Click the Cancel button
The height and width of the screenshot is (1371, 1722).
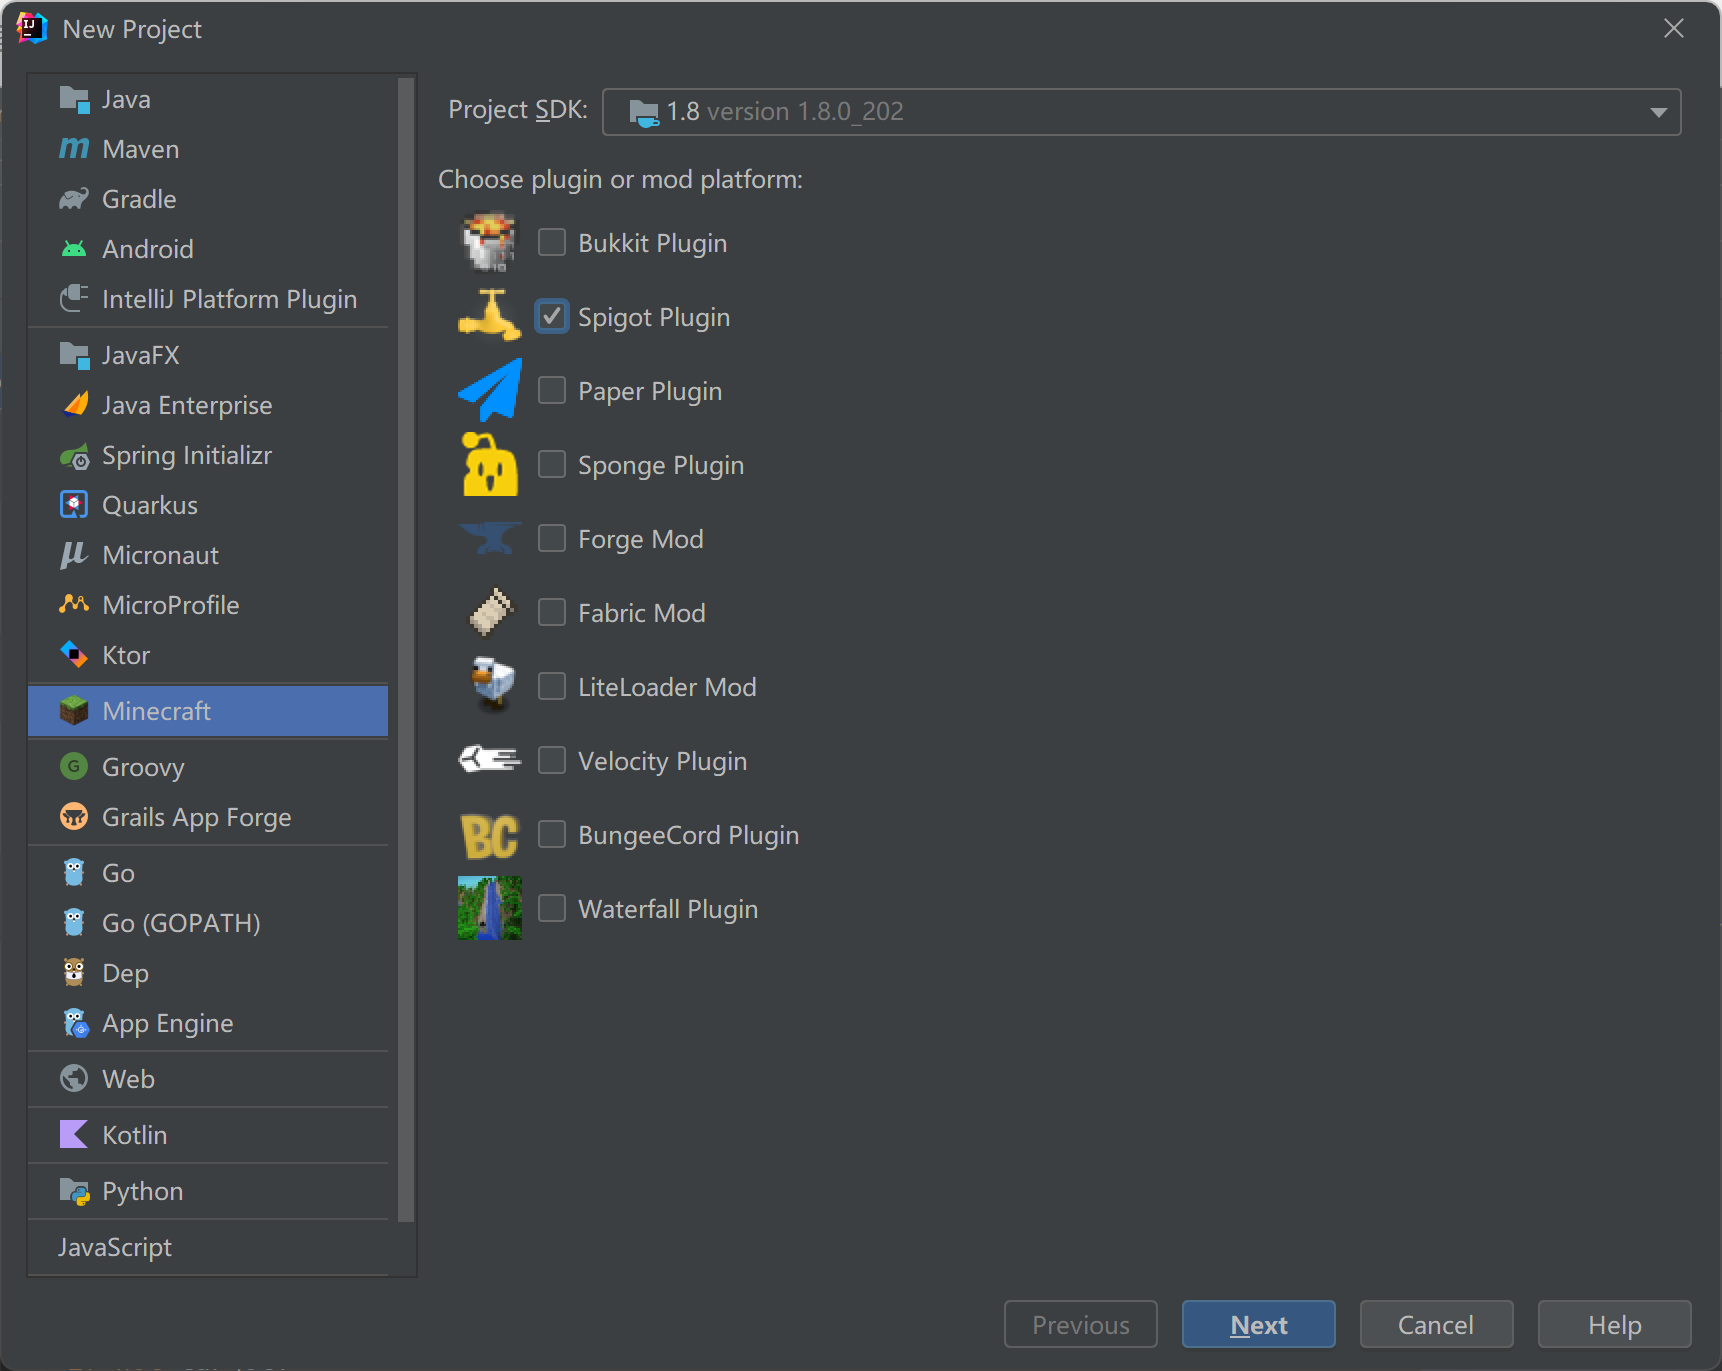point(1436,1324)
